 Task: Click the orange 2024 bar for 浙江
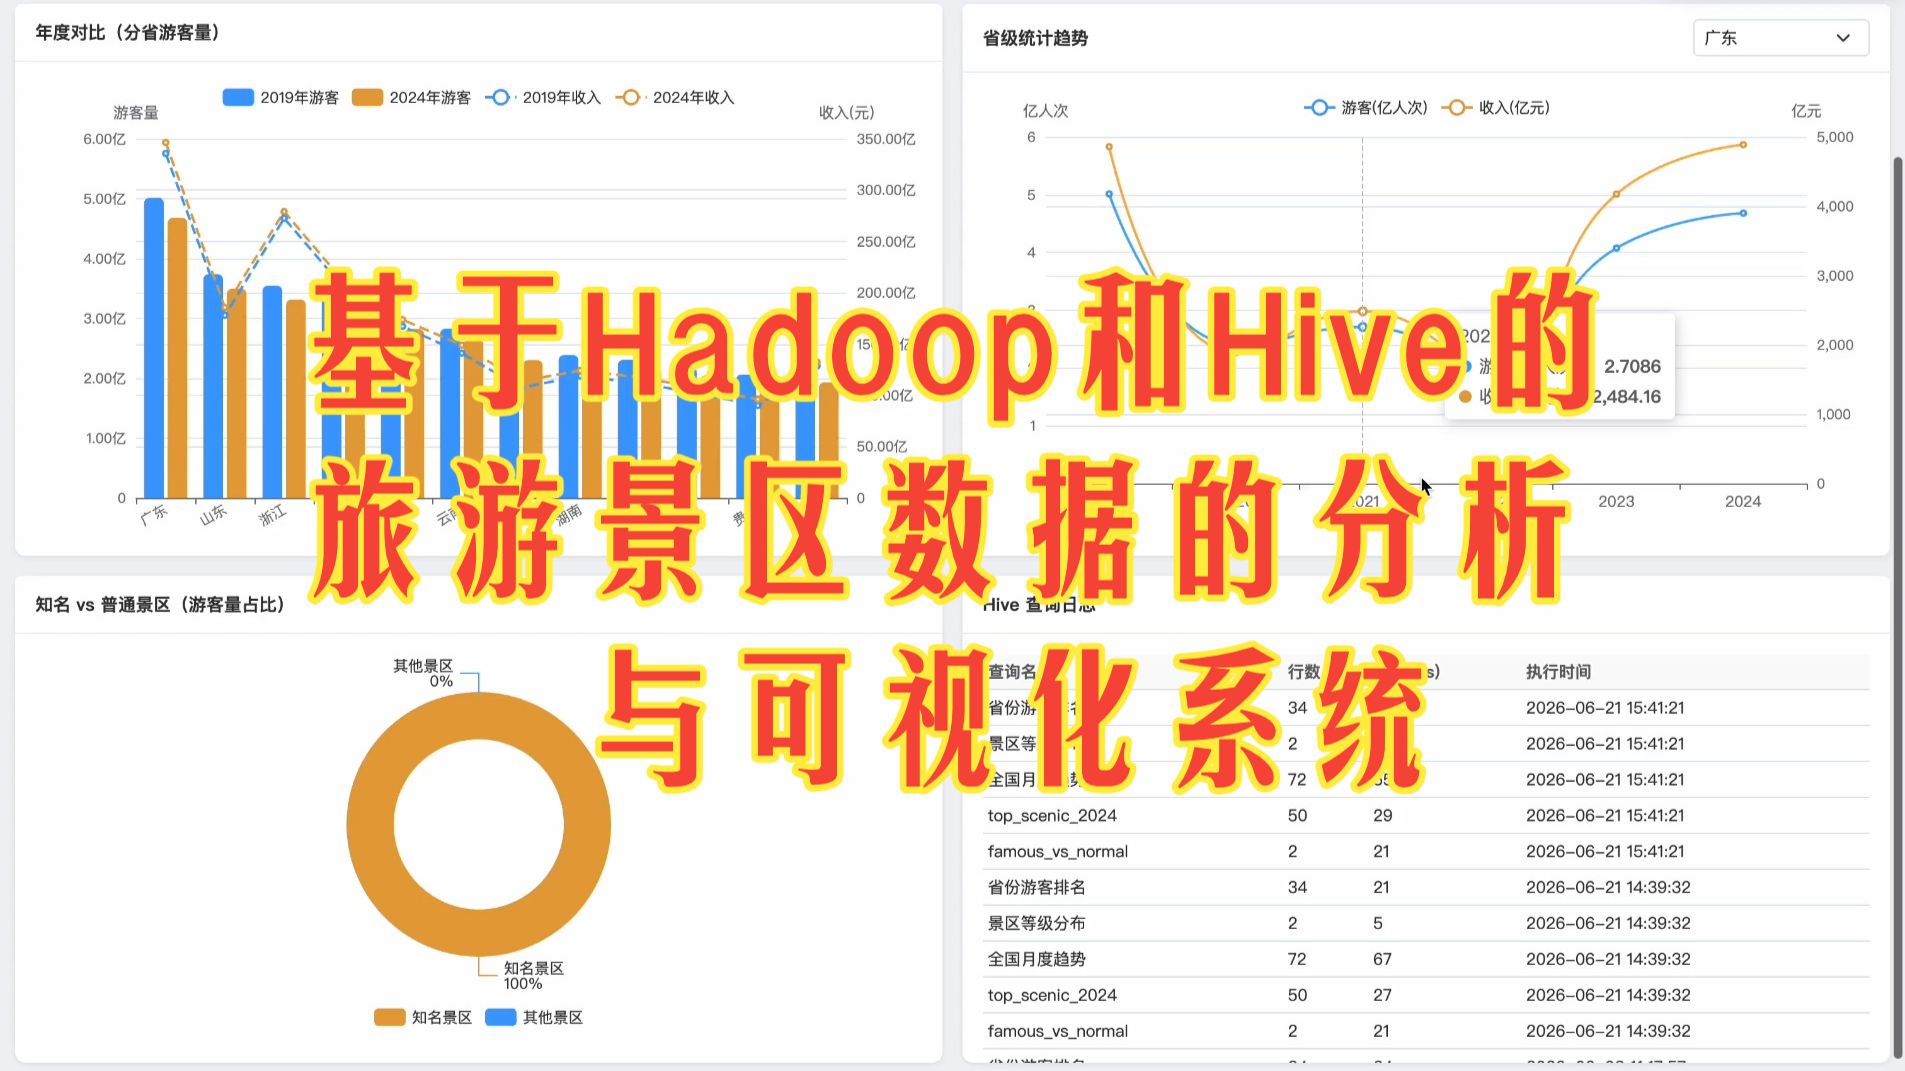click(296, 399)
